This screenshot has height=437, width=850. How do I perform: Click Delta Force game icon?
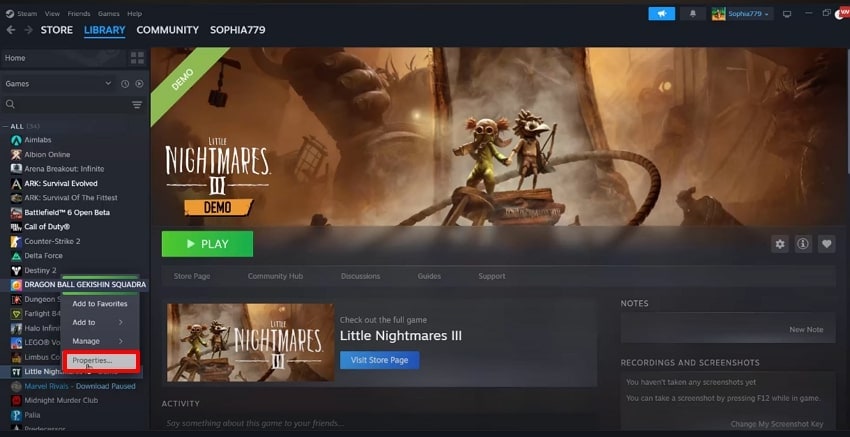[16, 255]
